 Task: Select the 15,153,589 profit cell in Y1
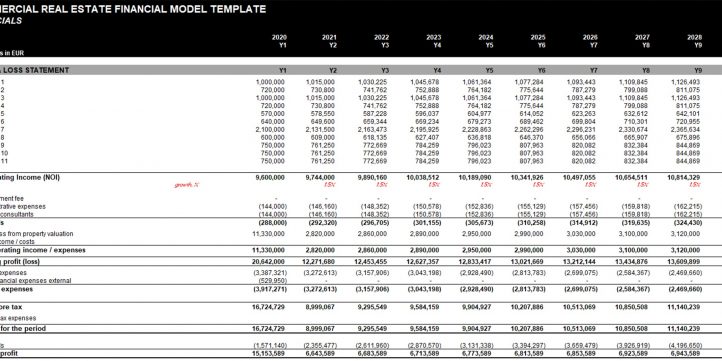(270, 353)
